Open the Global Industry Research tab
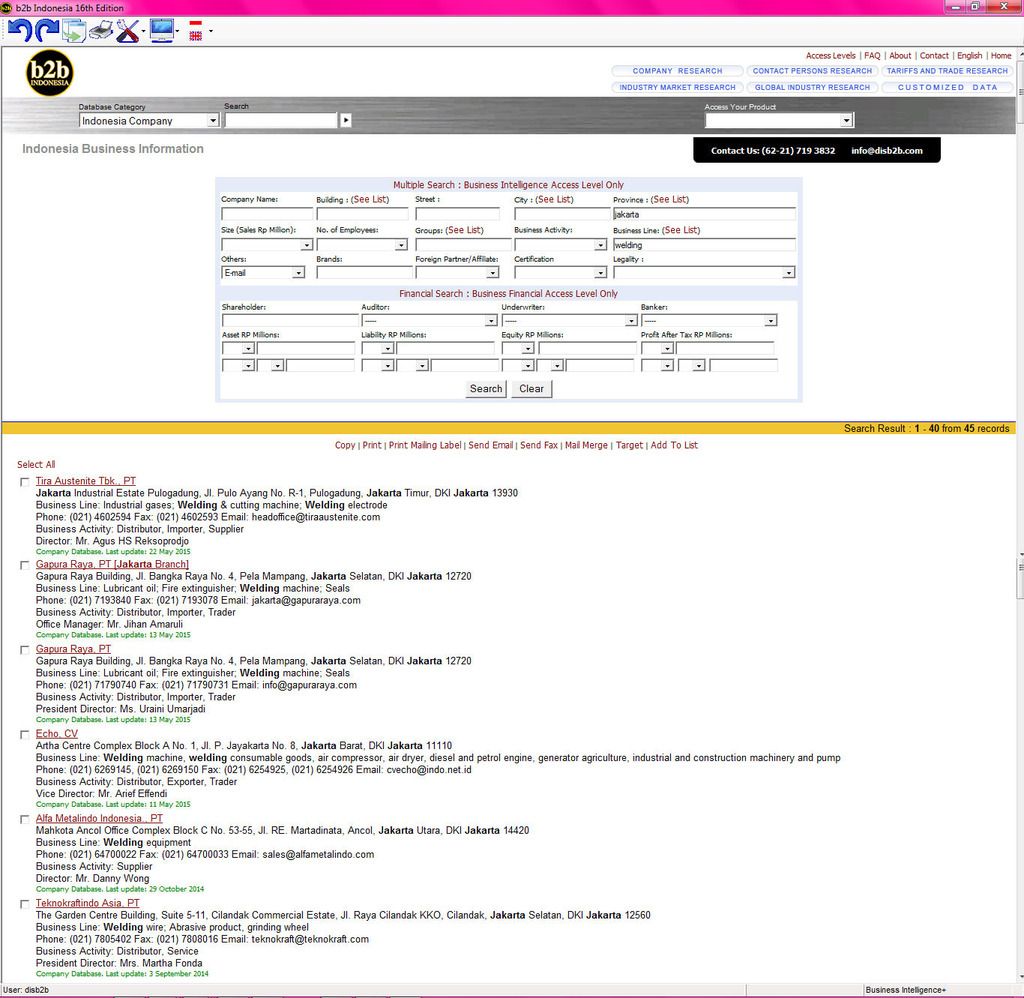Viewport: 1024px width, 998px height. [x=812, y=87]
